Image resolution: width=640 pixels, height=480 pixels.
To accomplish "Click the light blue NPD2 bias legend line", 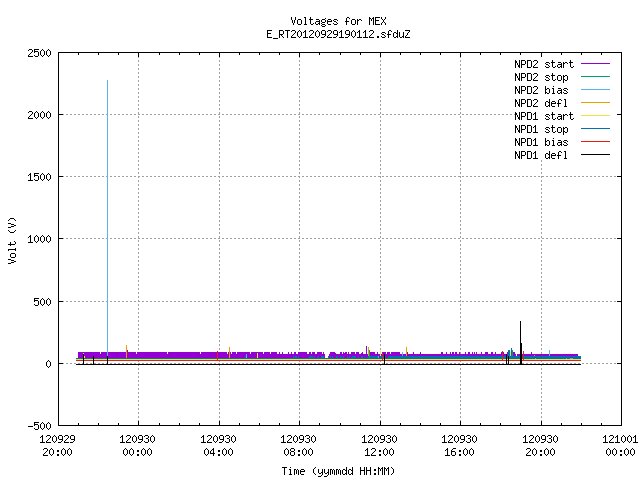I will 595,90.
